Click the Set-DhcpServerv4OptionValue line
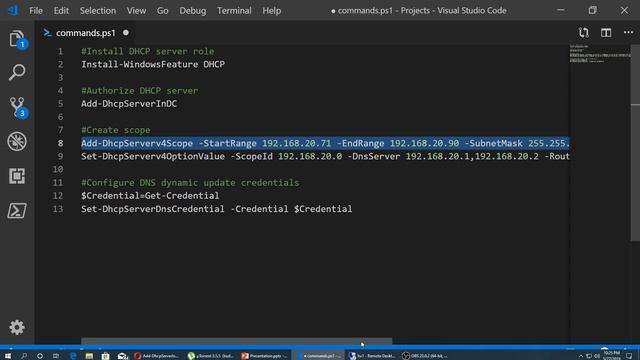This screenshot has width=640, height=360. click(x=325, y=156)
